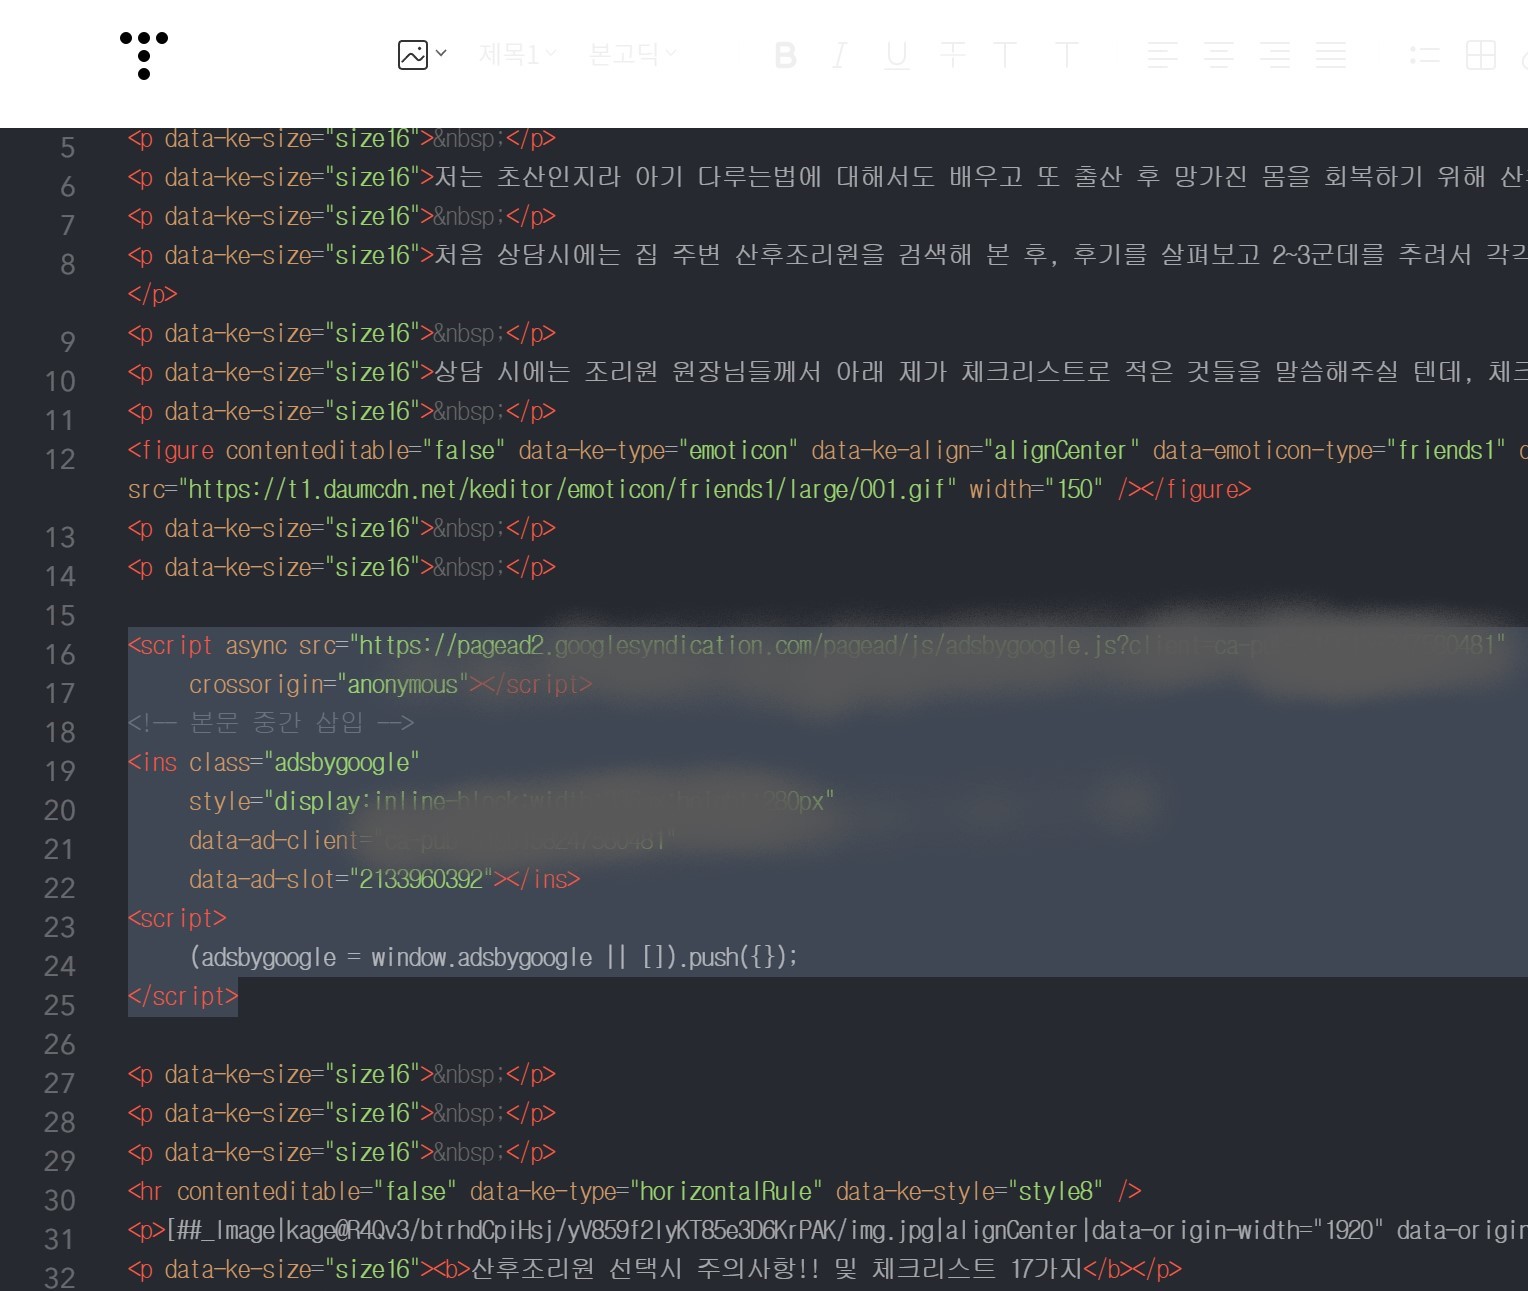Toggle bold formatting
The height and width of the screenshot is (1291, 1528).
click(x=786, y=55)
